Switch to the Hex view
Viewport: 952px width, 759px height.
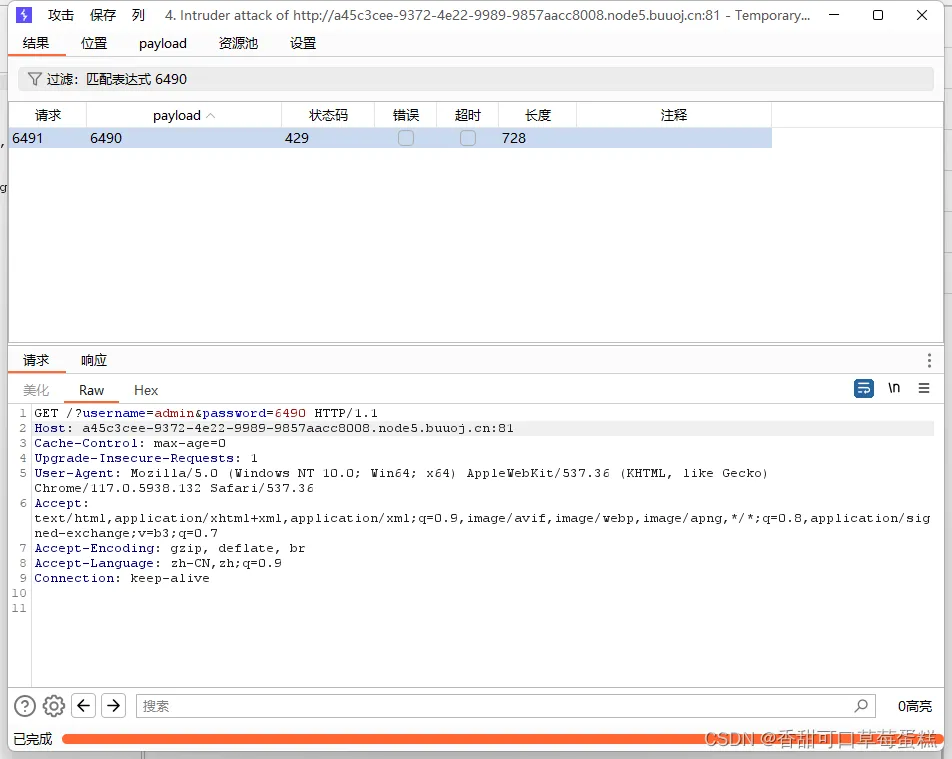(145, 390)
